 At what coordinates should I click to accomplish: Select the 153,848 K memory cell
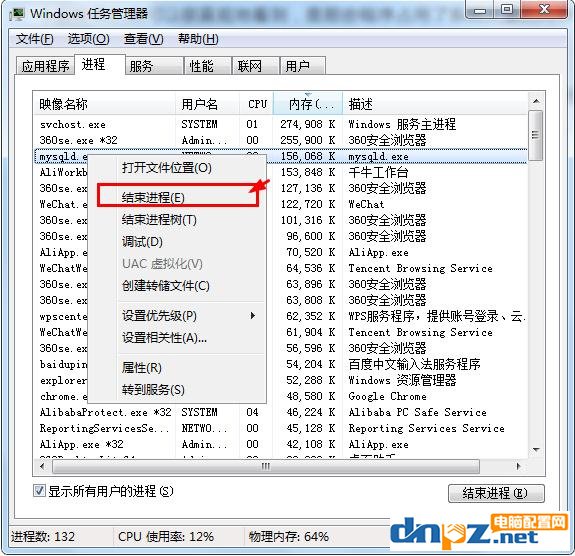pos(307,172)
